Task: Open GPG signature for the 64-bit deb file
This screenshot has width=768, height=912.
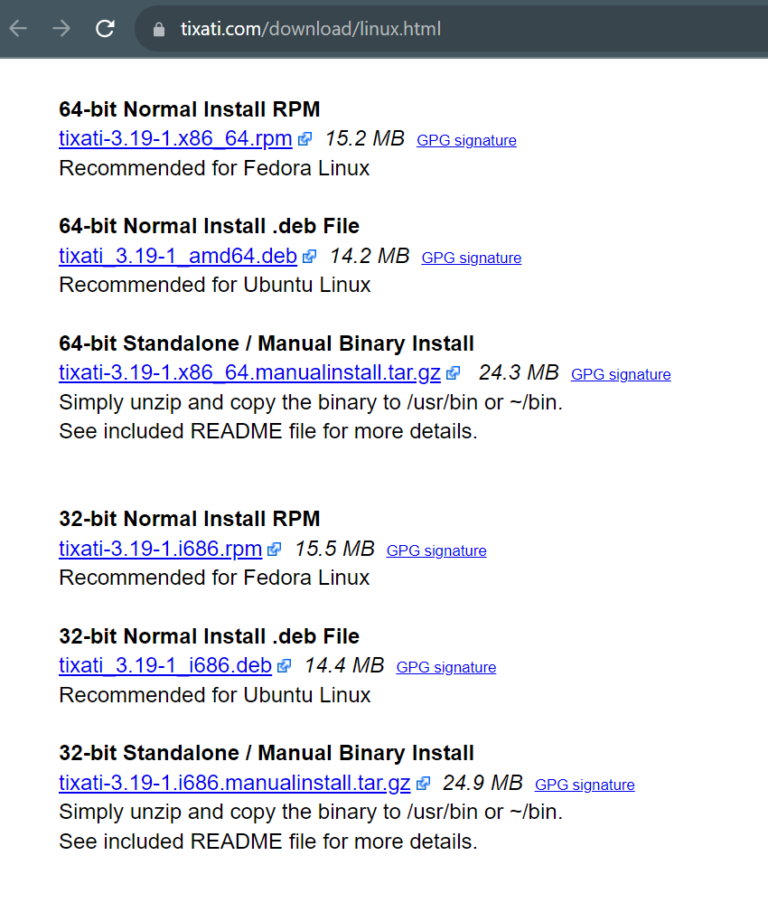Action: pyautogui.click(x=471, y=257)
